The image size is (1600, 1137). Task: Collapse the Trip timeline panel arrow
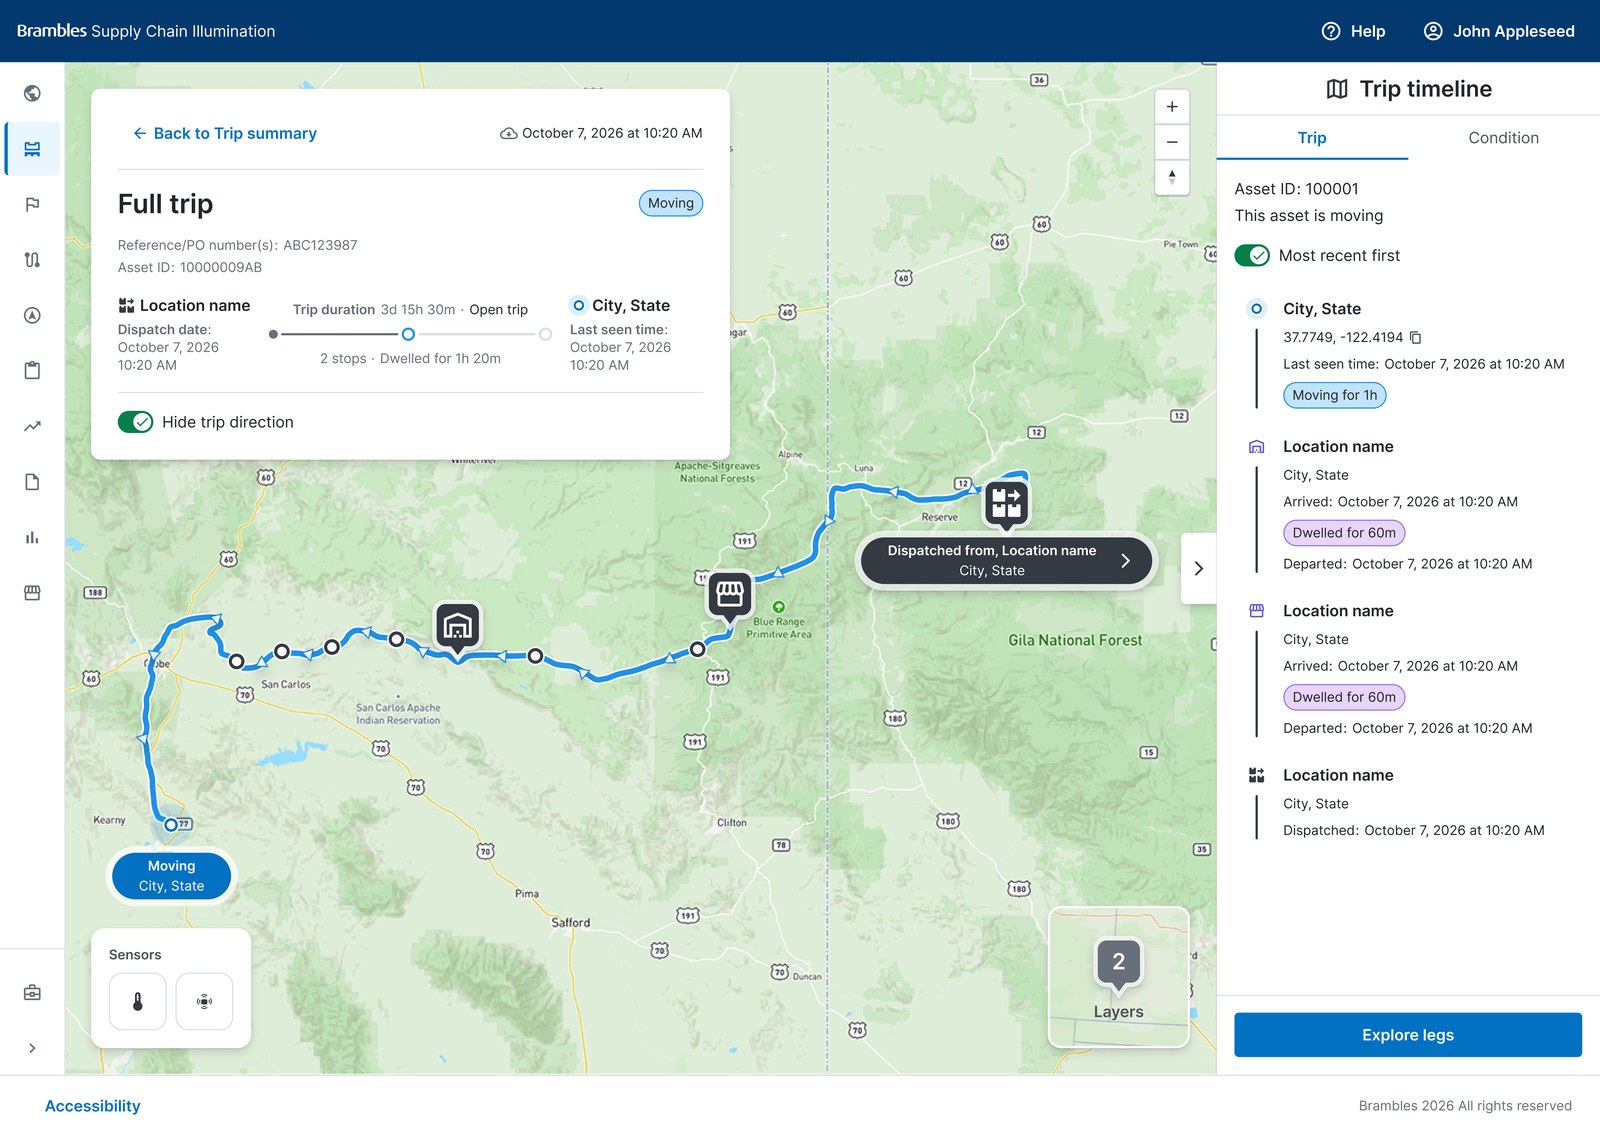(x=1198, y=568)
